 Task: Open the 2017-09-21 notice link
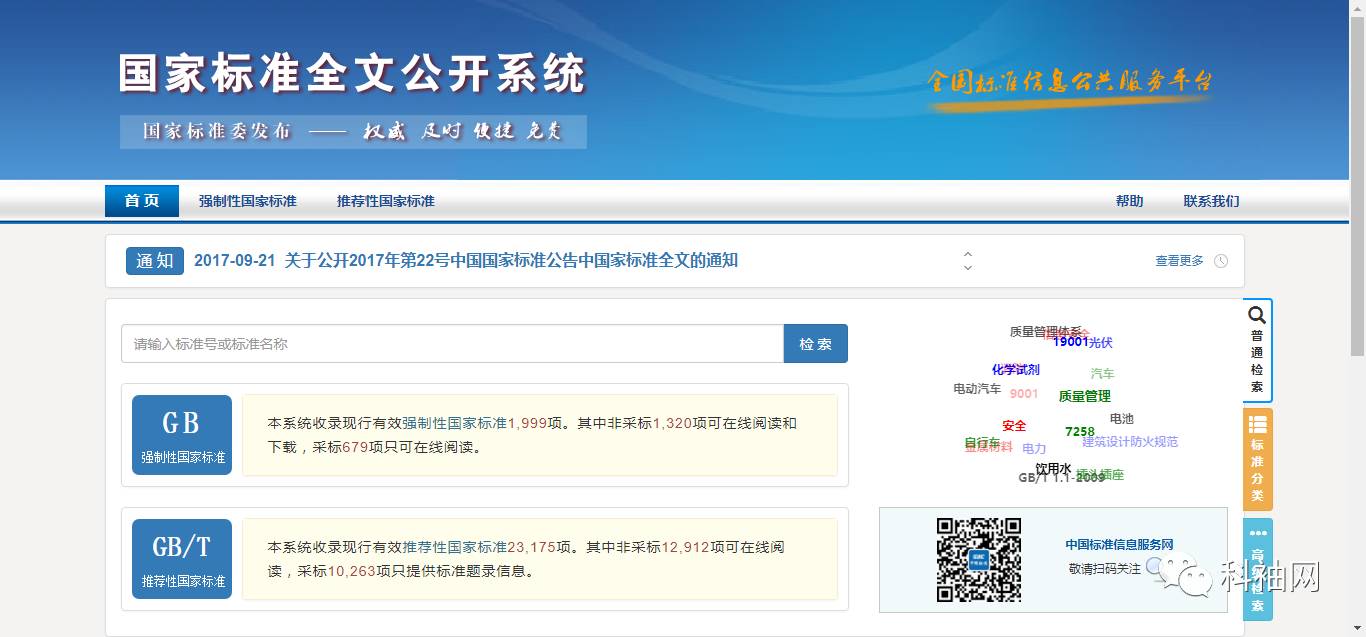[466, 261]
